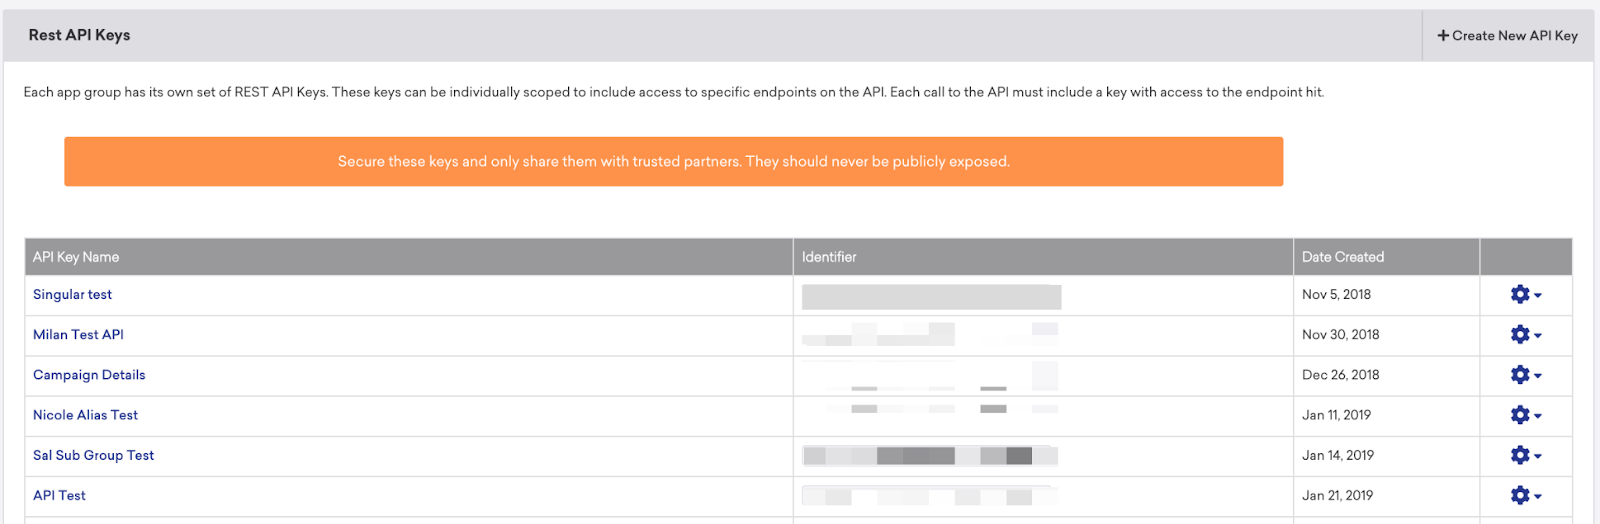Image resolution: width=1600 pixels, height=524 pixels.
Task: Open the Nicole Alias Test key
Action: pyautogui.click(x=85, y=415)
